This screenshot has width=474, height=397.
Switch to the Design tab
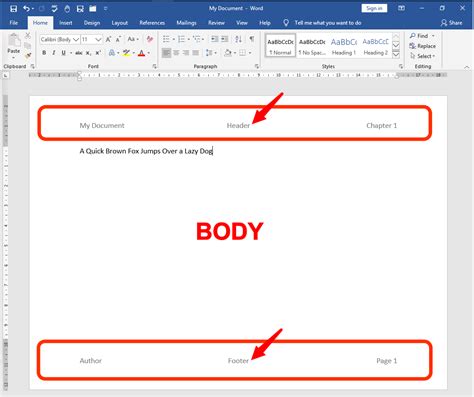click(92, 23)
